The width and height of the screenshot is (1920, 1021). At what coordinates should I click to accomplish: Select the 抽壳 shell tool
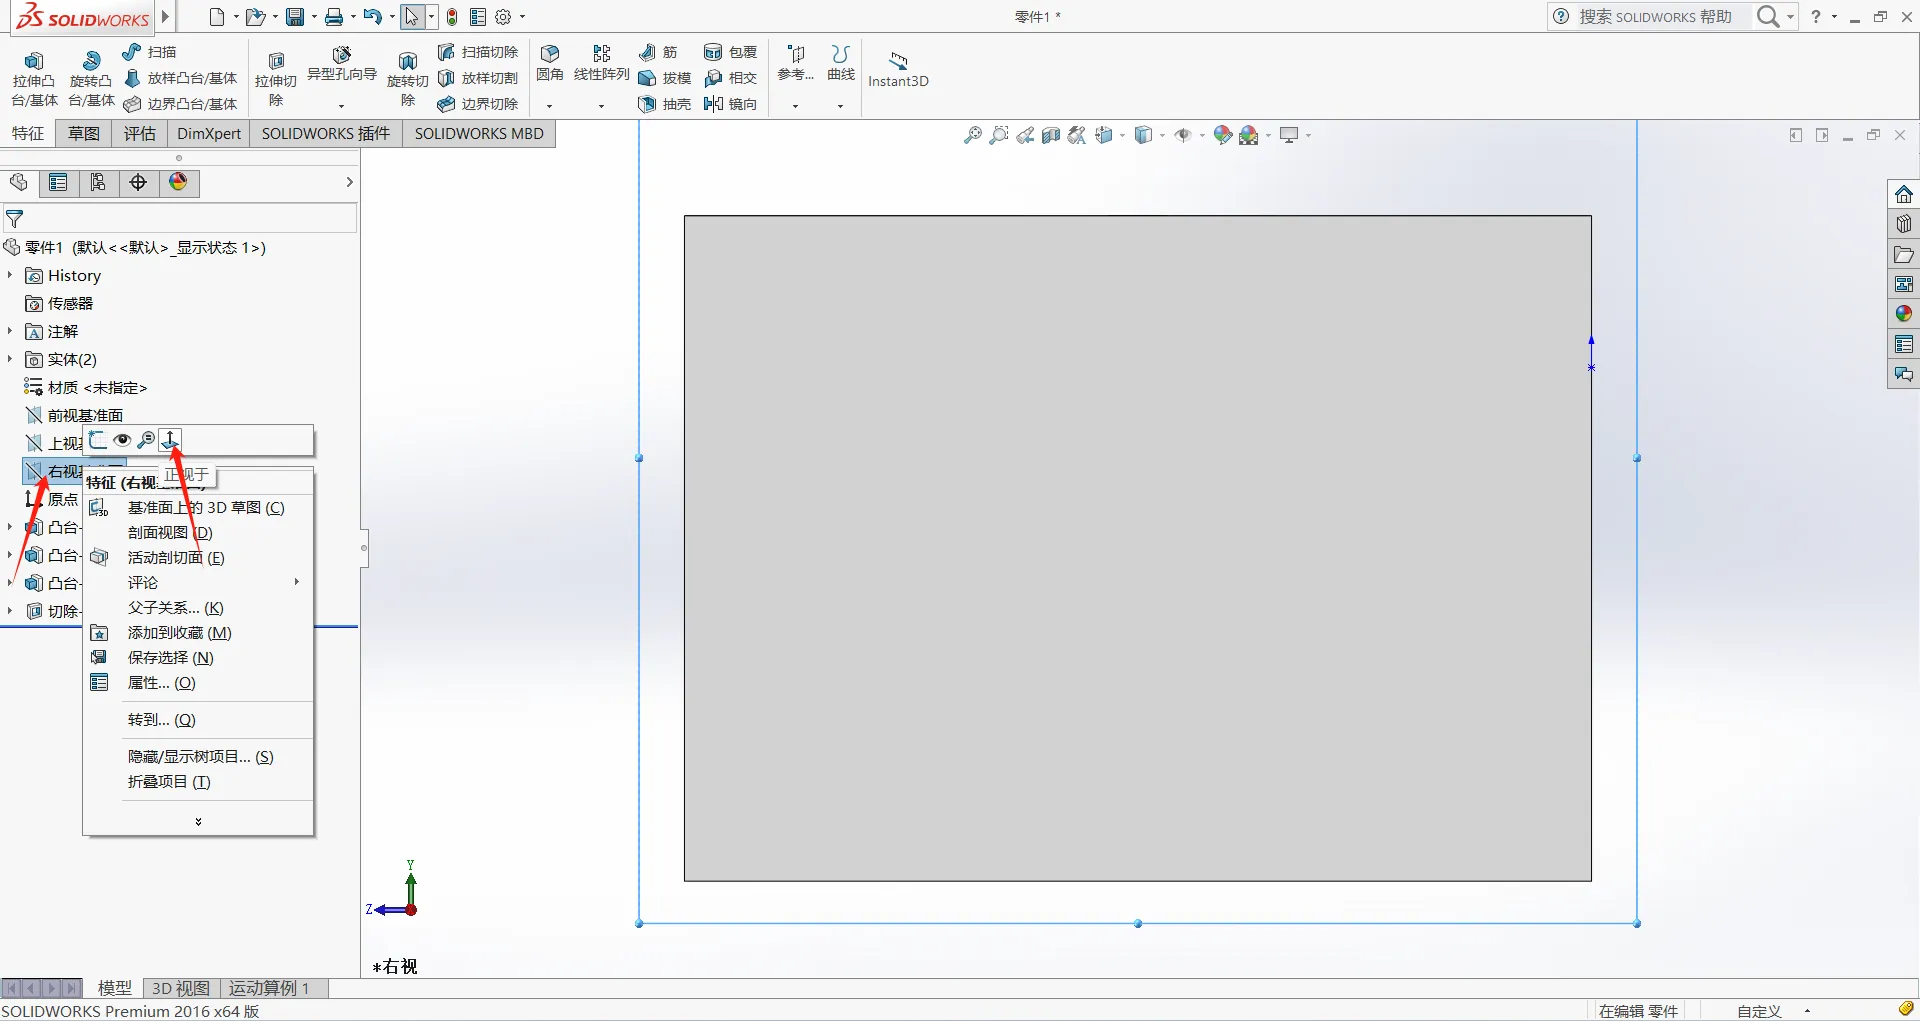tap(665, 104)
